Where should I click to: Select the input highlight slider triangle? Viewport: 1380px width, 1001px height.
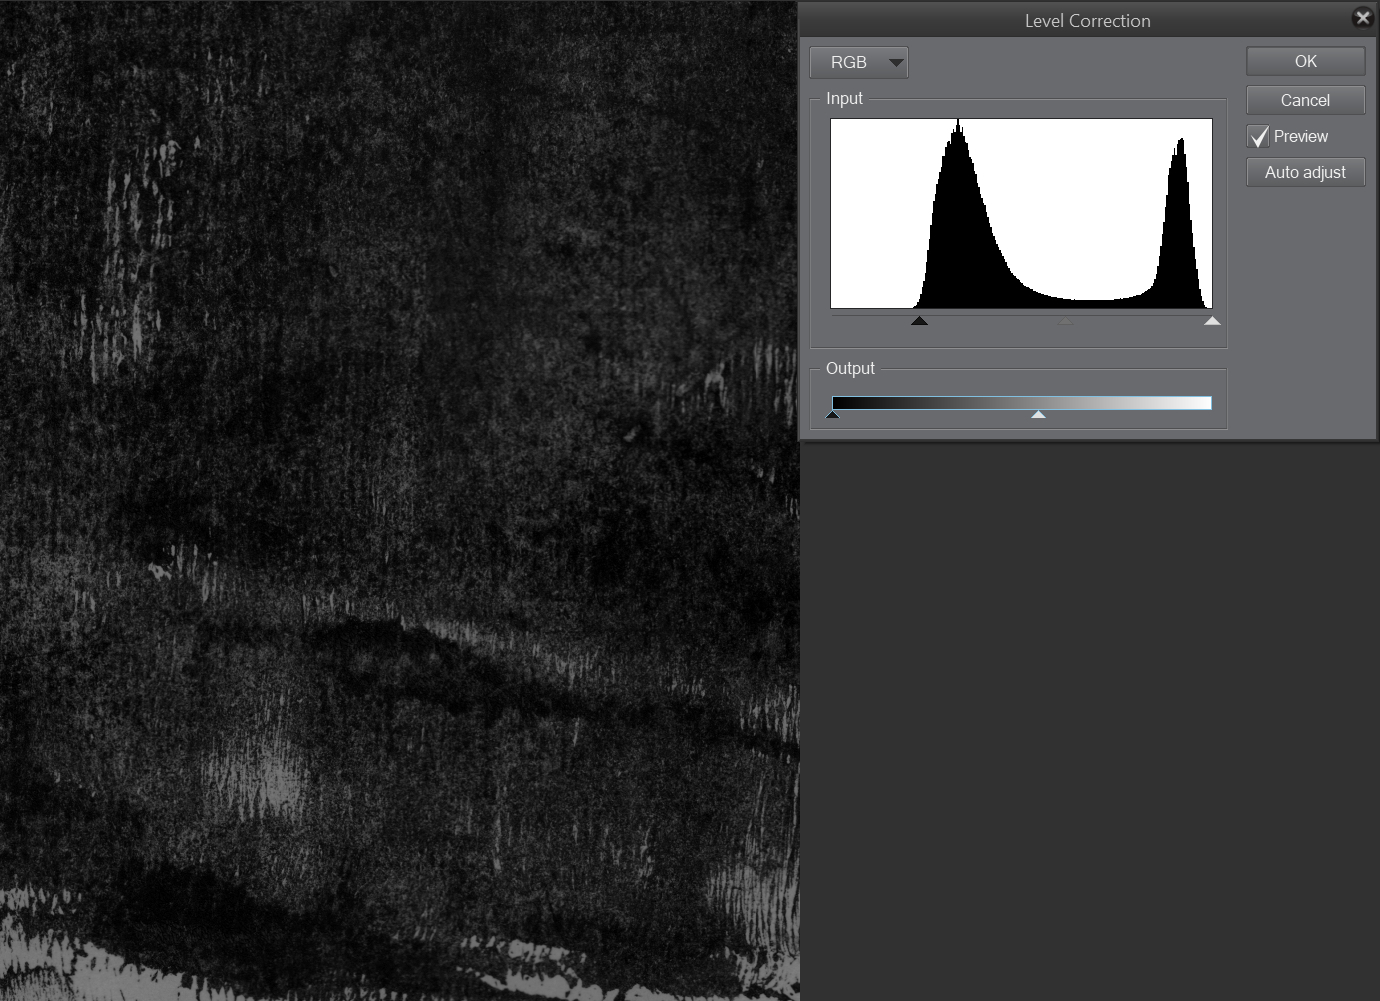[x=1212, y=320]
